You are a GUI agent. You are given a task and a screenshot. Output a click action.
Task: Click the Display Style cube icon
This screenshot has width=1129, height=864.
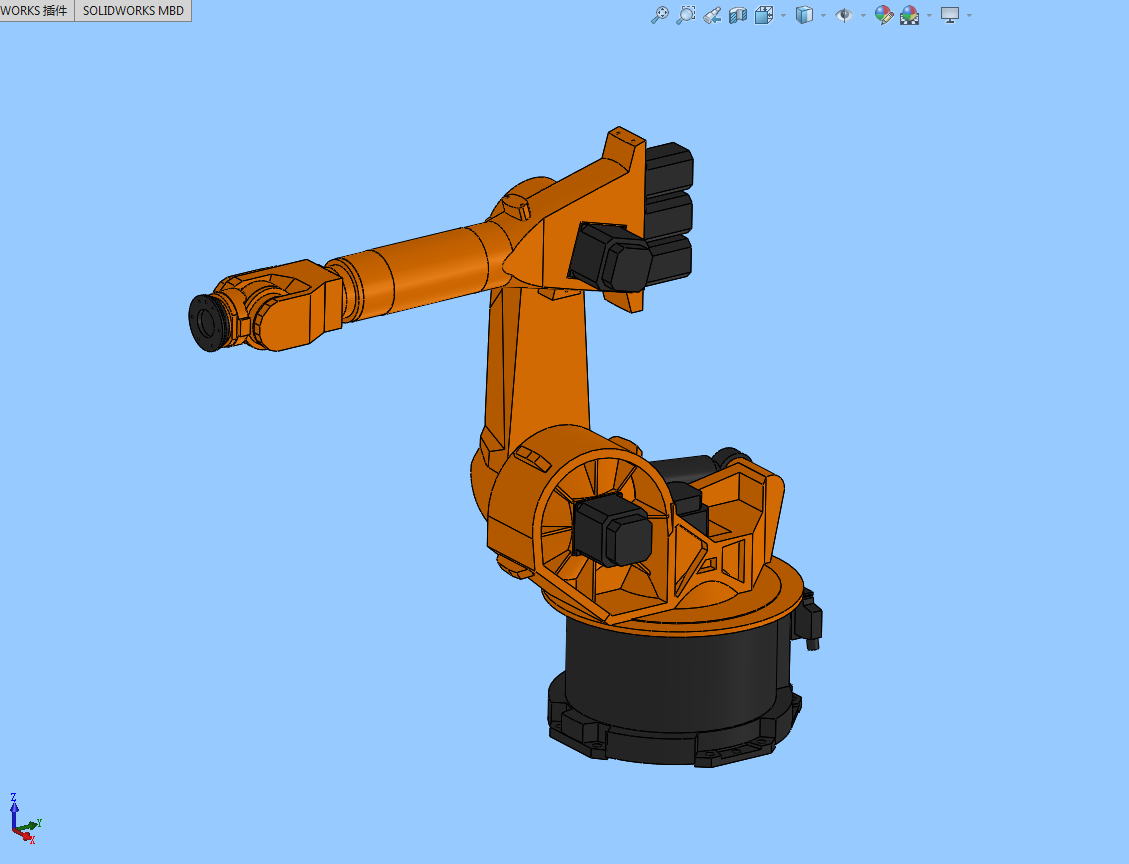tap(804, 15)
